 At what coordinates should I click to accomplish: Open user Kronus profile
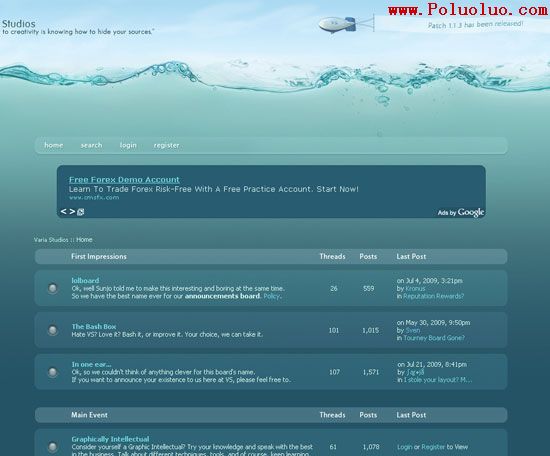click(415, 288)
